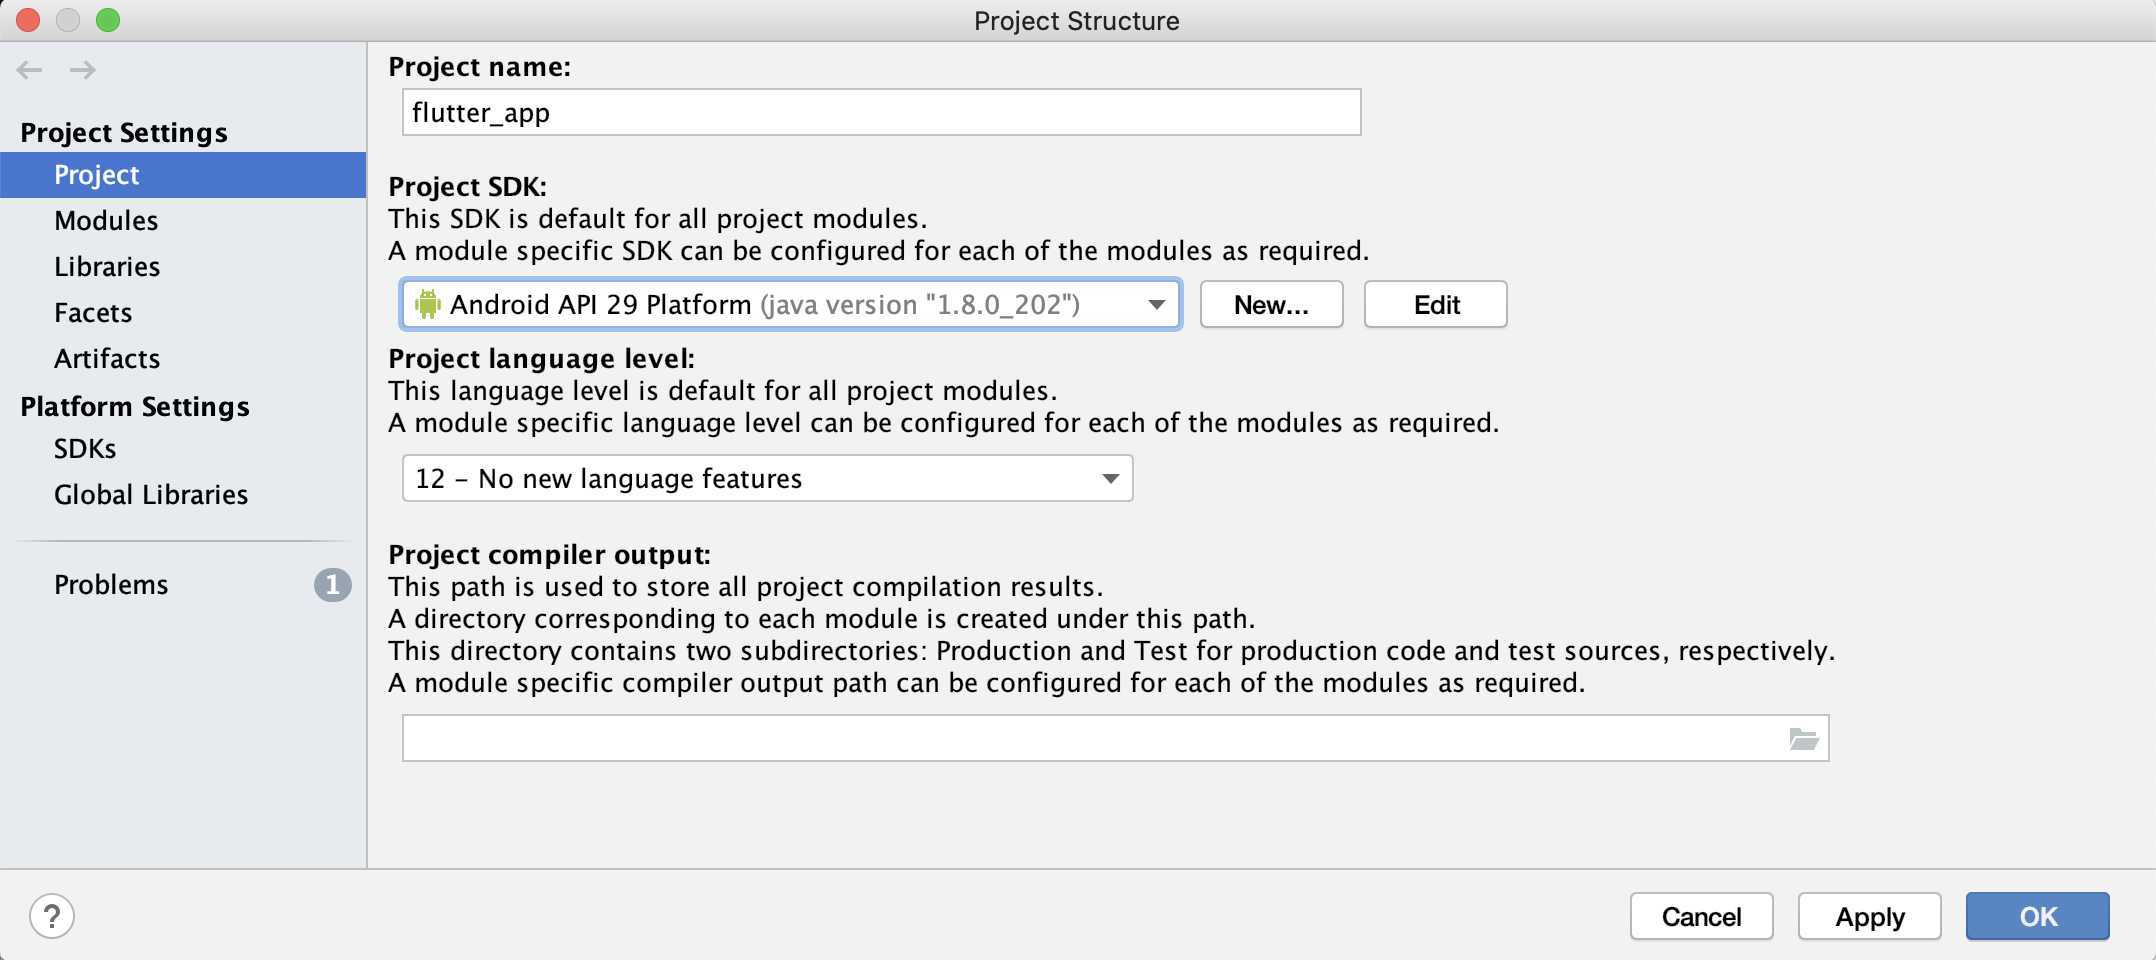Open the Libraries section

coord(107,266)
